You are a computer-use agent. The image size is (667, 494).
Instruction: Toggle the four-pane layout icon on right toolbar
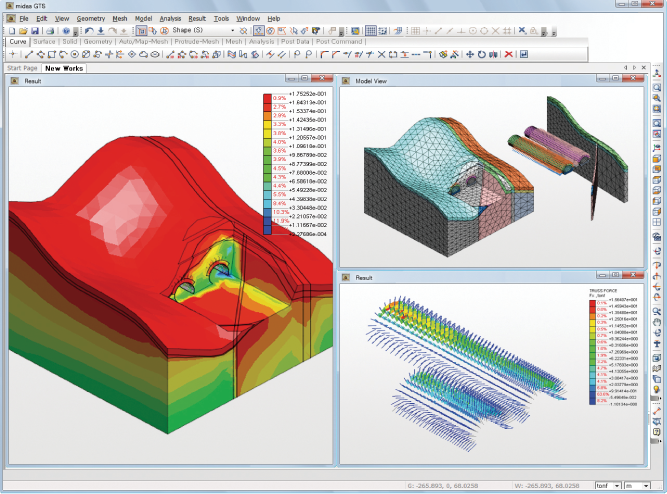657,222
